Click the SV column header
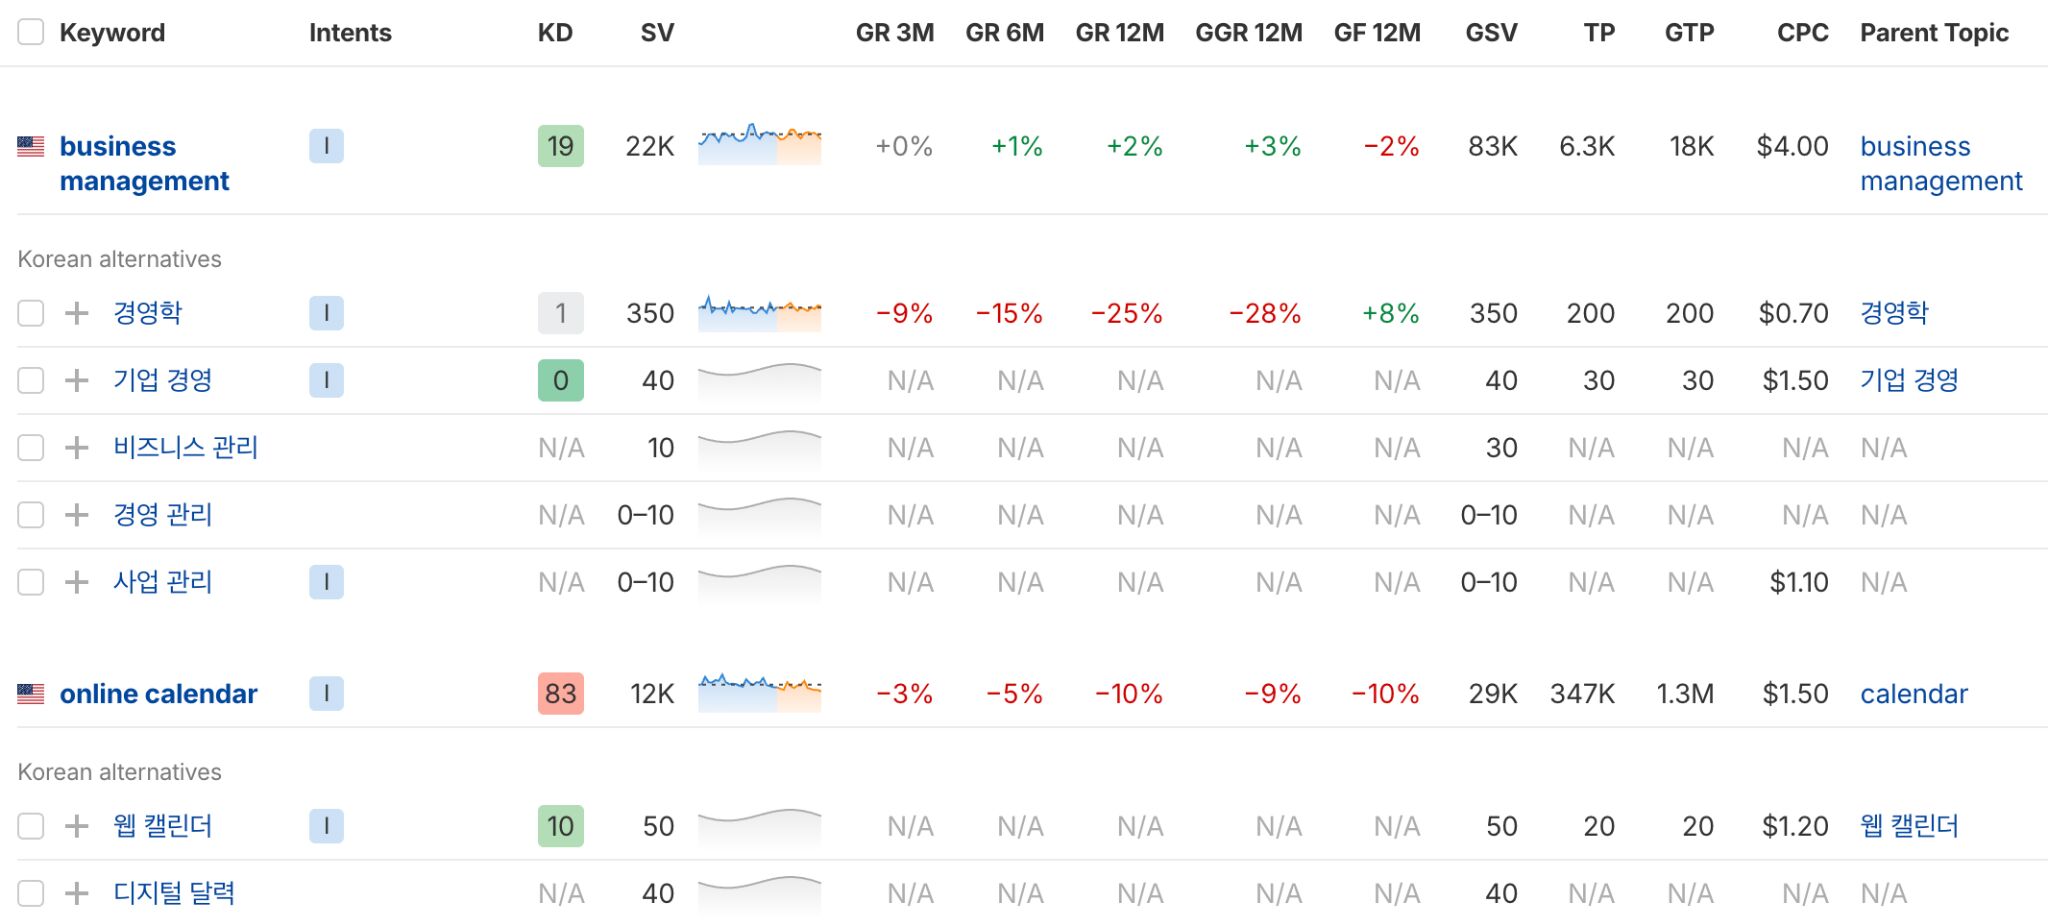The image size is (2048, 924). point(655,32)
